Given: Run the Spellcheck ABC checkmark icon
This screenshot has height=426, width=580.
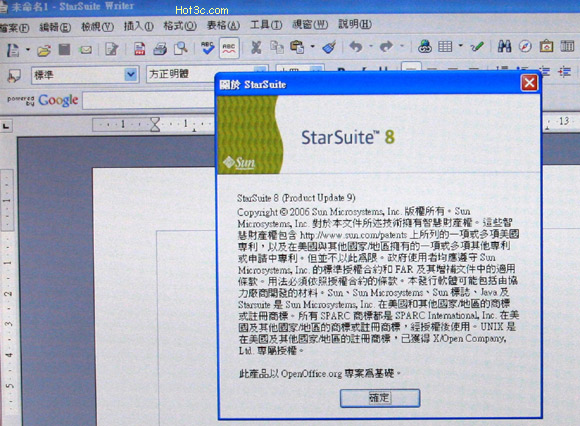Looking at the screenshot, I should click(x=208, y=48).
